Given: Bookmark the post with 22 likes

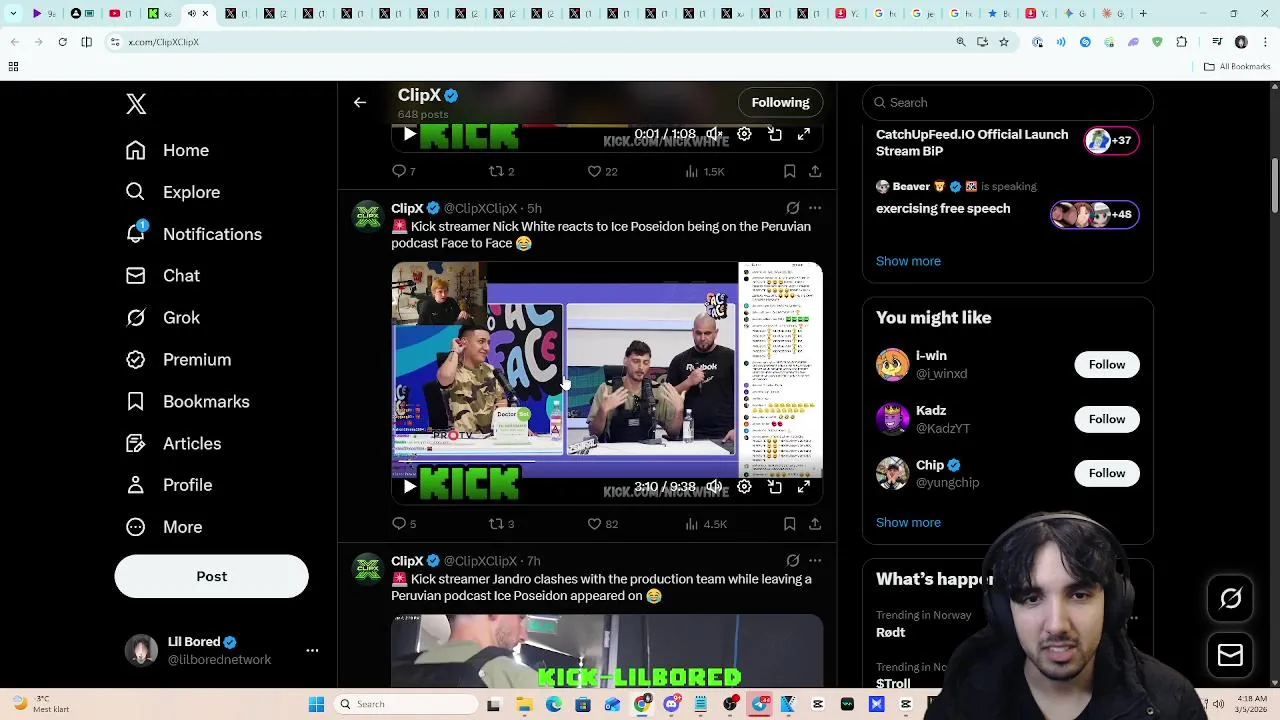Looking at the screenshot, I should 789,171.
